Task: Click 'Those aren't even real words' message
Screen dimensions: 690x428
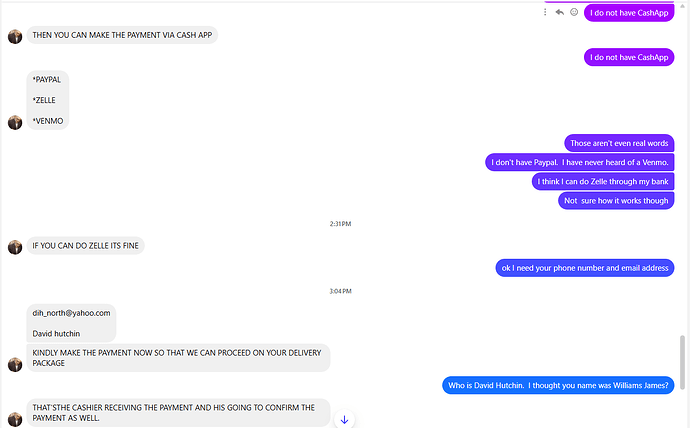Action: point(619,143)
